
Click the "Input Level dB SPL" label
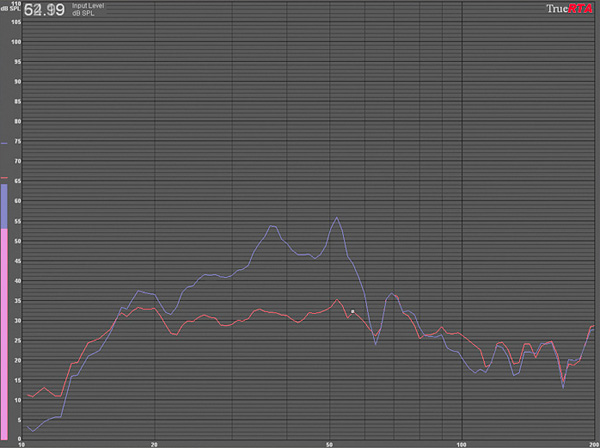(88, 10)
